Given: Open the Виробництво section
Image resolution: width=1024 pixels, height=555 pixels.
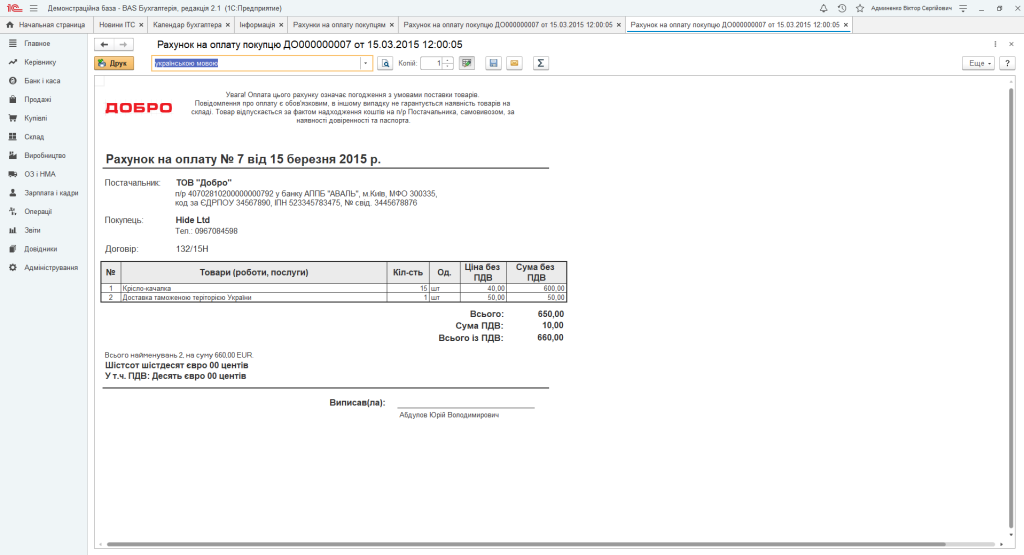Looking at the screenshot, I should (44, 155).
